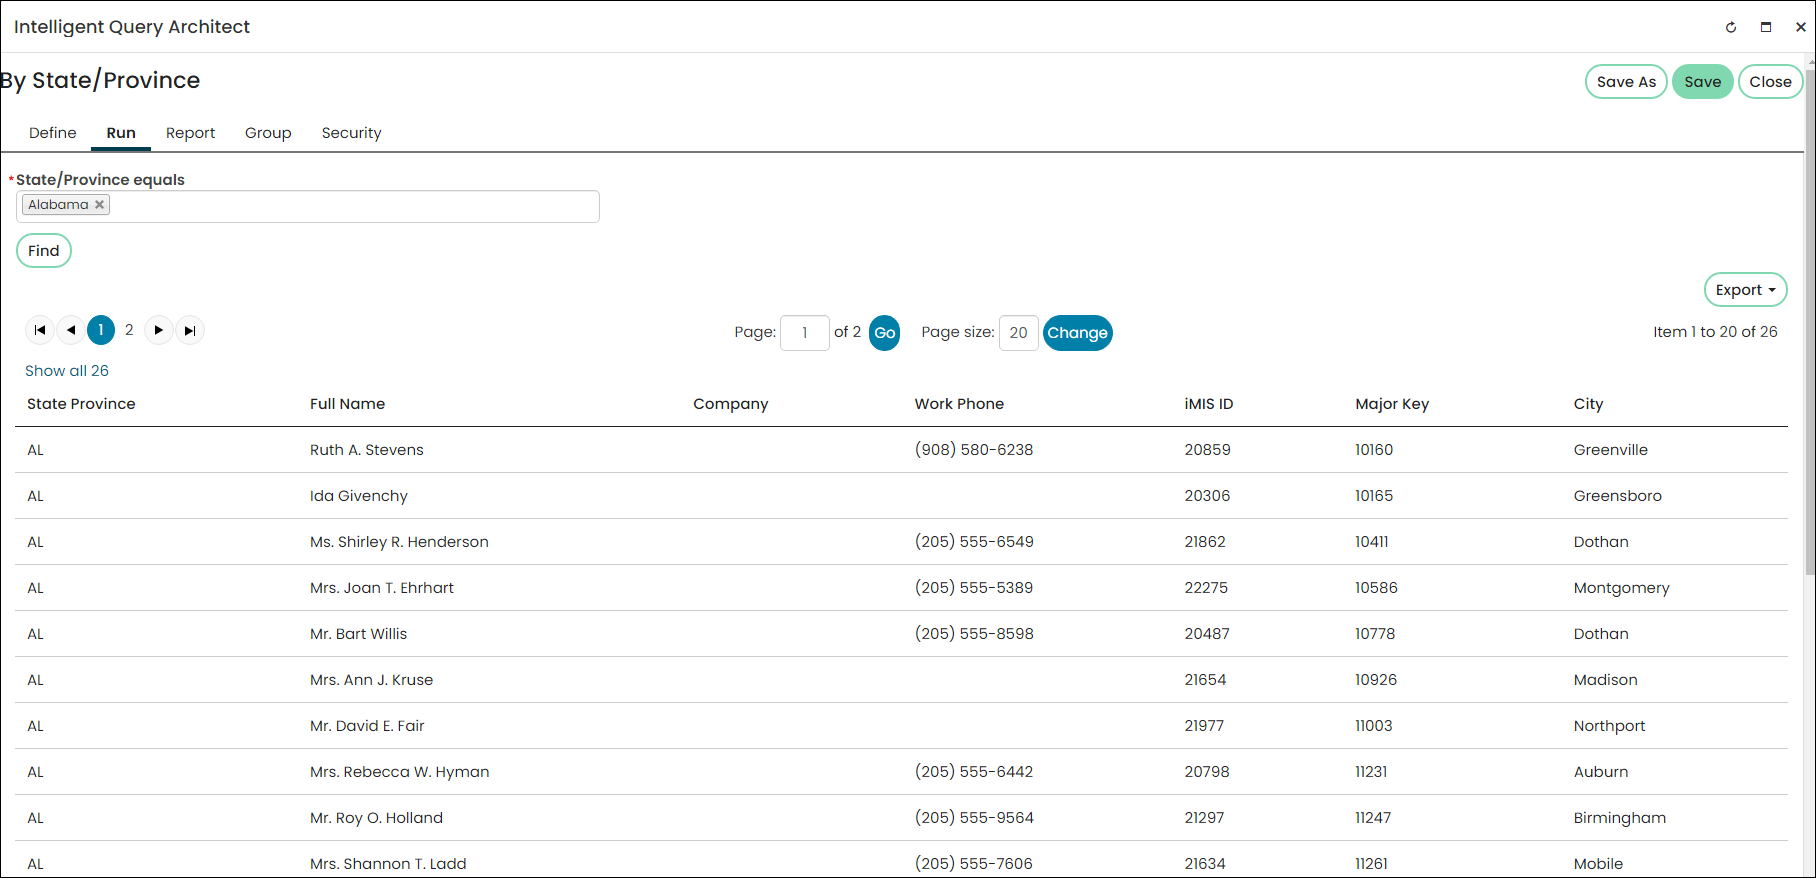
Task: Click the name Mrs. Joan T. Ehrhart
Action: tap(382, 588)
